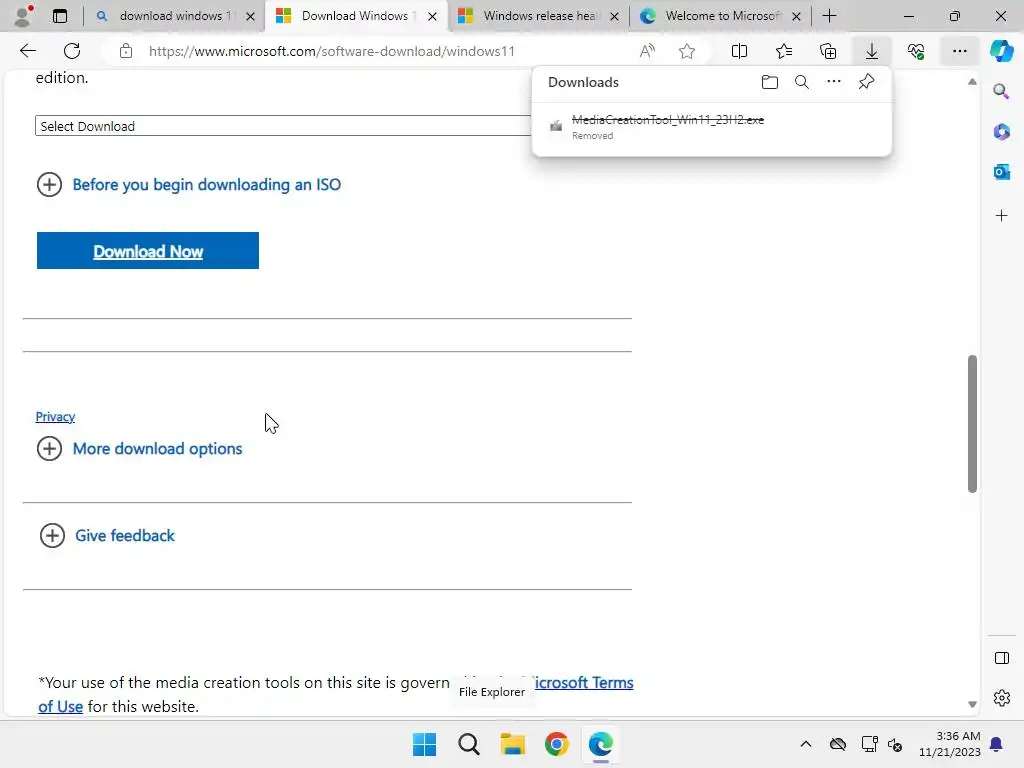Open a new browser tab
Screen dimensions: 1024x768
coord(829,16)
